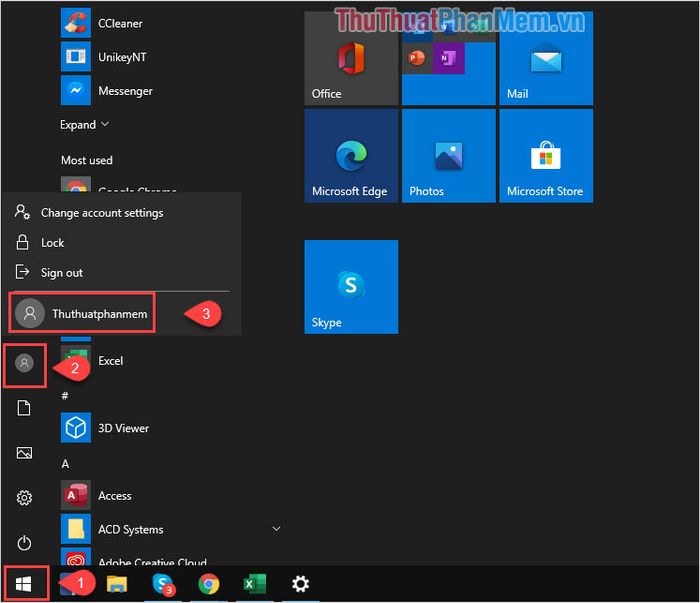Click the # letter heading

point(65,395)
